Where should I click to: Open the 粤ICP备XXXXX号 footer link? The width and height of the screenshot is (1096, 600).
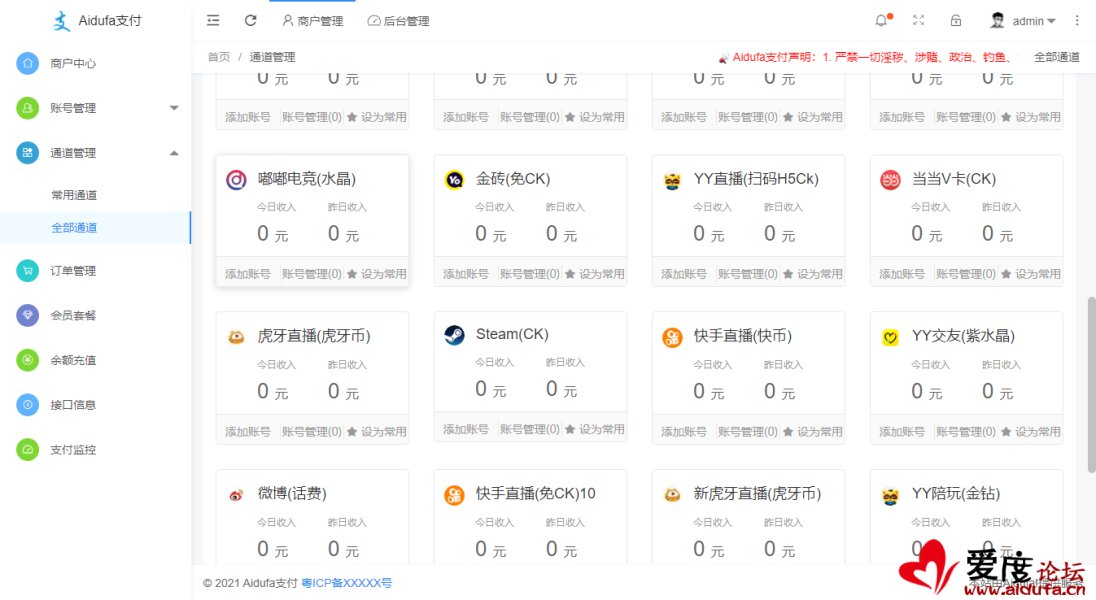click(x=347, y=583)
